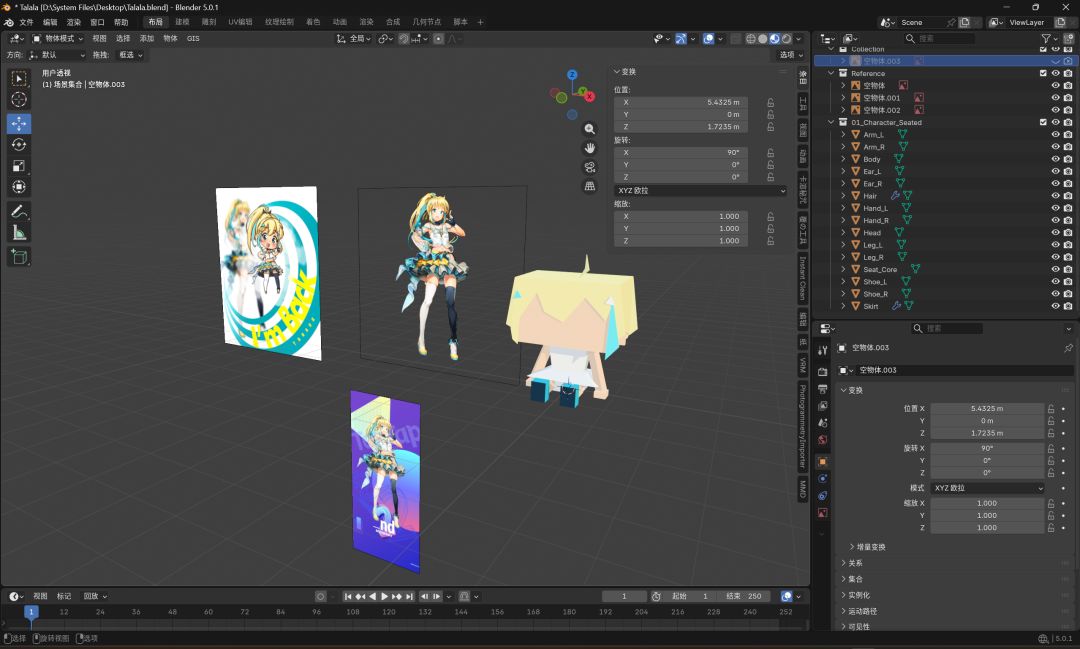1080x649 pixels.
Task: Select the Move tool in the left toolbar
Action: click(19, 123)
